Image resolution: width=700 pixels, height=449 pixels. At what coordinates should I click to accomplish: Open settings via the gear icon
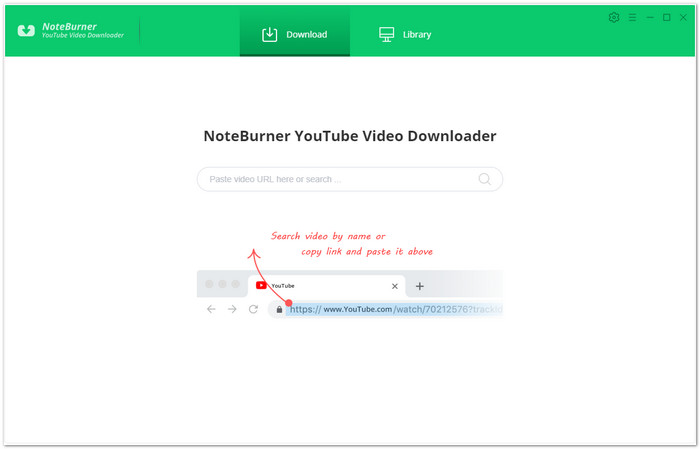614,17
